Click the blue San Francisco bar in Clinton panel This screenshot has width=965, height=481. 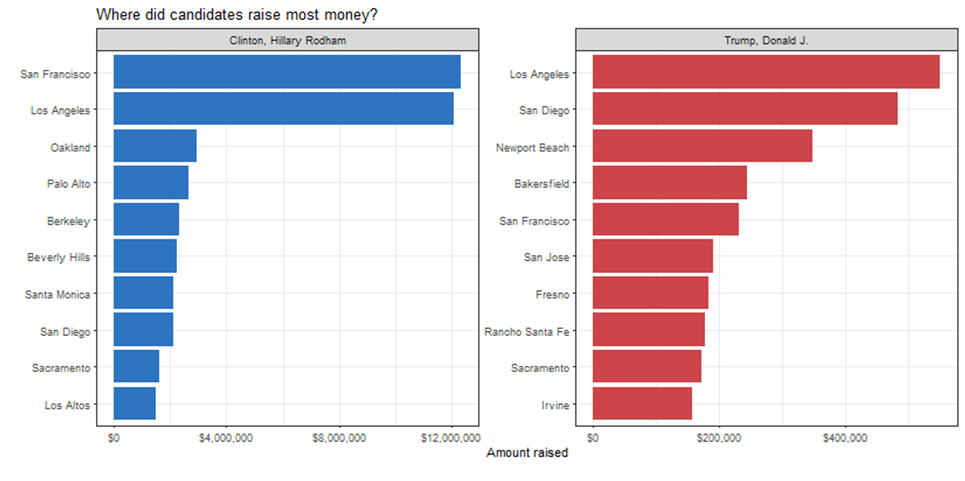pyautogui.click(x=286, y=73)
